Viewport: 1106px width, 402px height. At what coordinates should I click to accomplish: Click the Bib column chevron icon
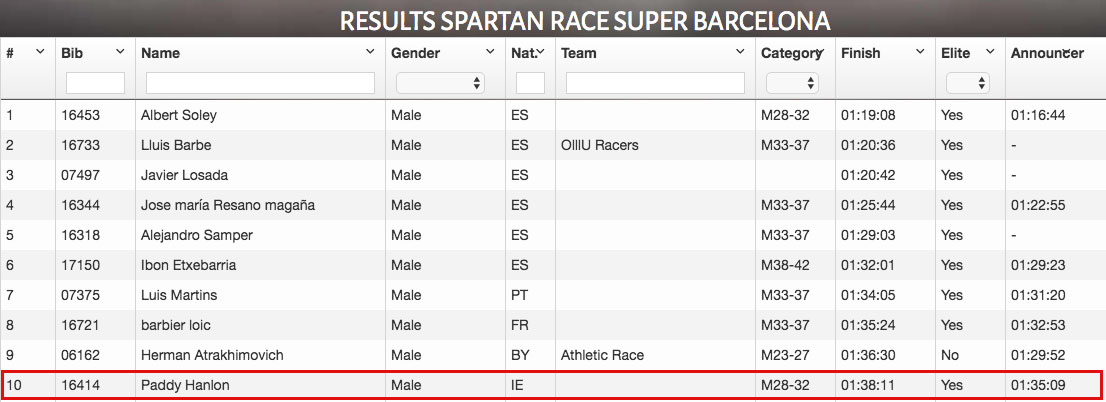pos(120,51)
